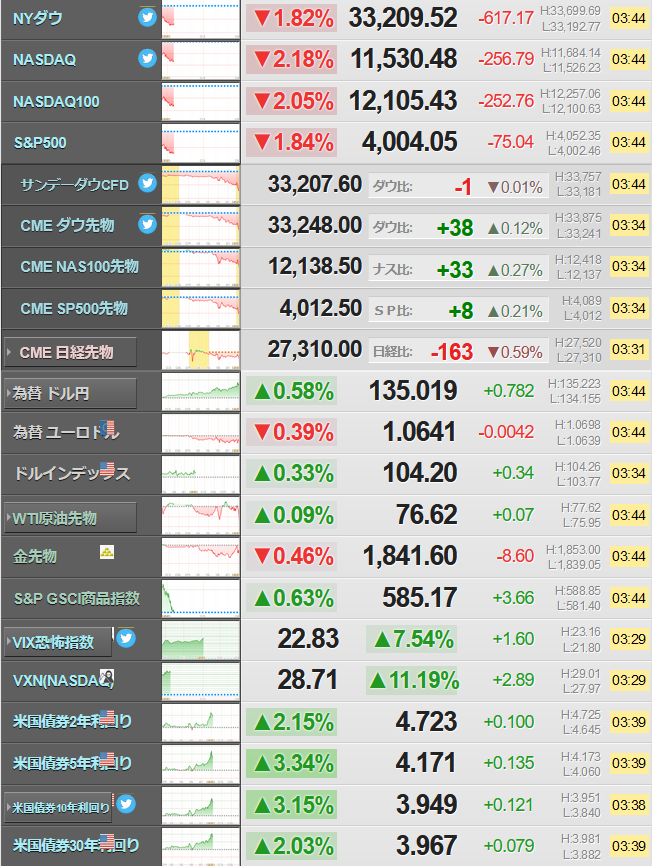Open the NASDAQ100 link

tap(56, 102)
